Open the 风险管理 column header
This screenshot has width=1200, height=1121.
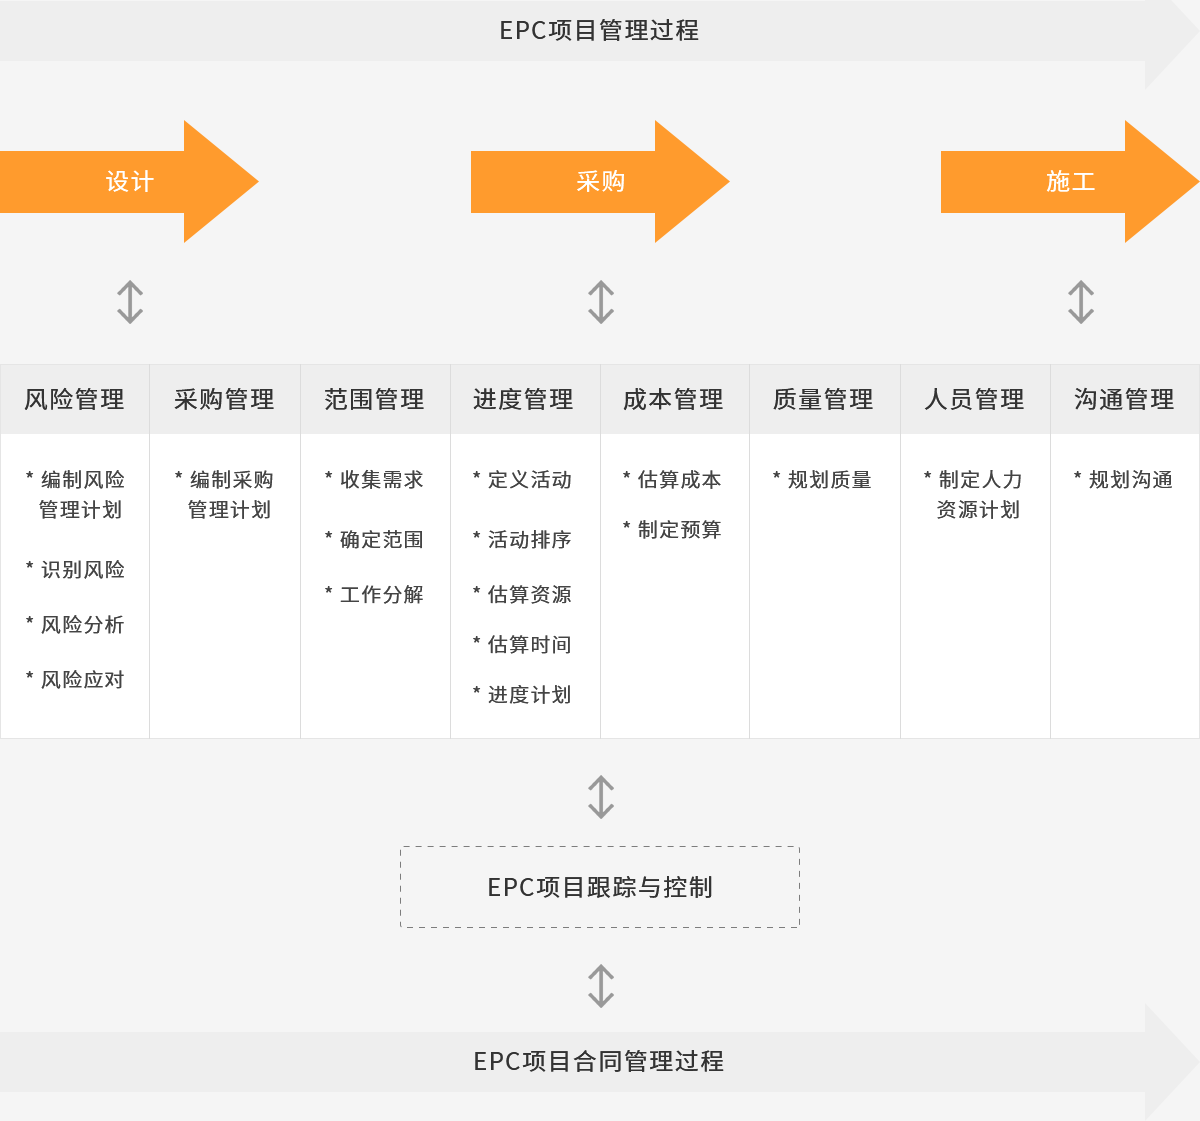(x=75, y=399)
